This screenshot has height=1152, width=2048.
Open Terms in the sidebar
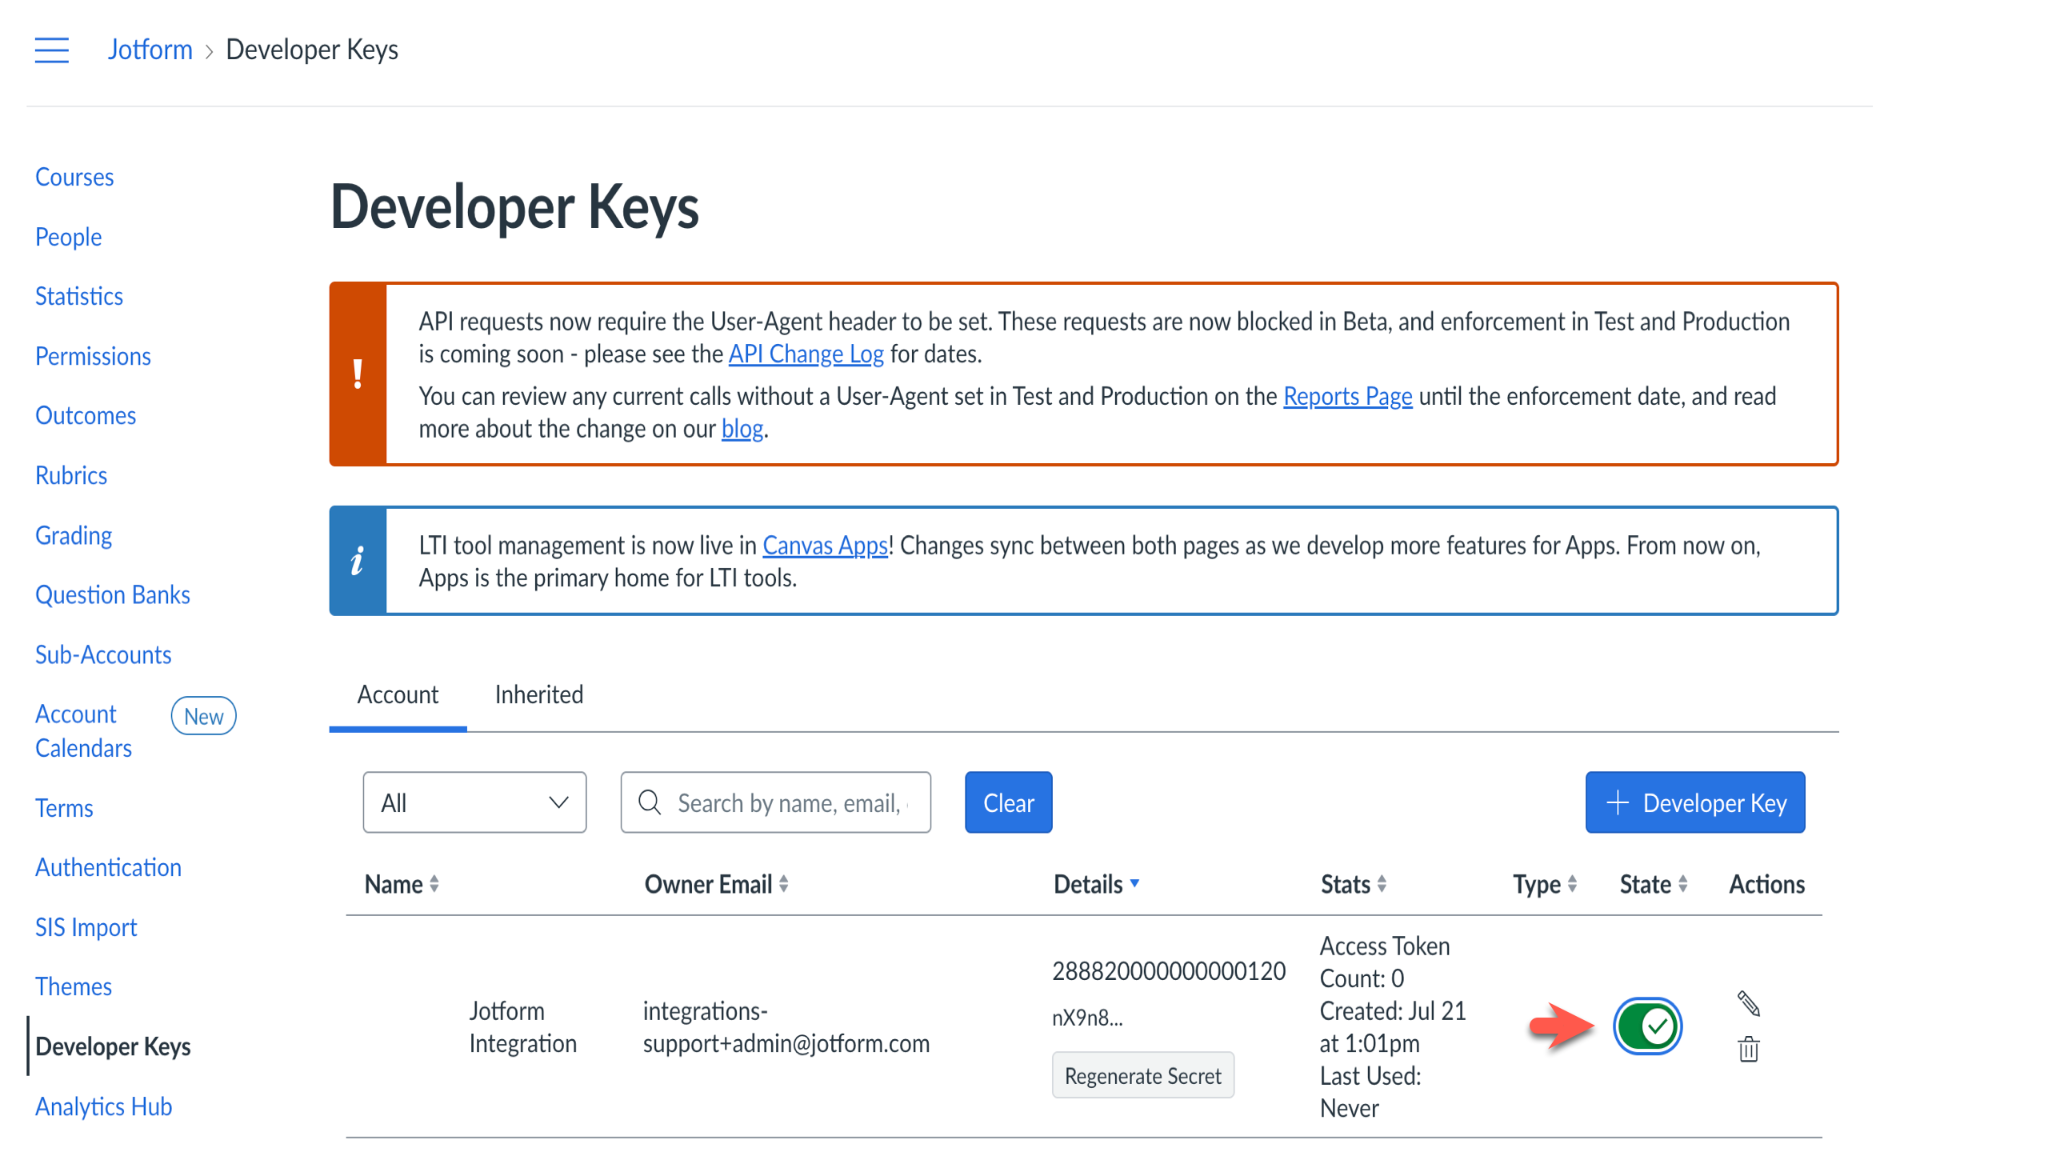tap(64, 808)
